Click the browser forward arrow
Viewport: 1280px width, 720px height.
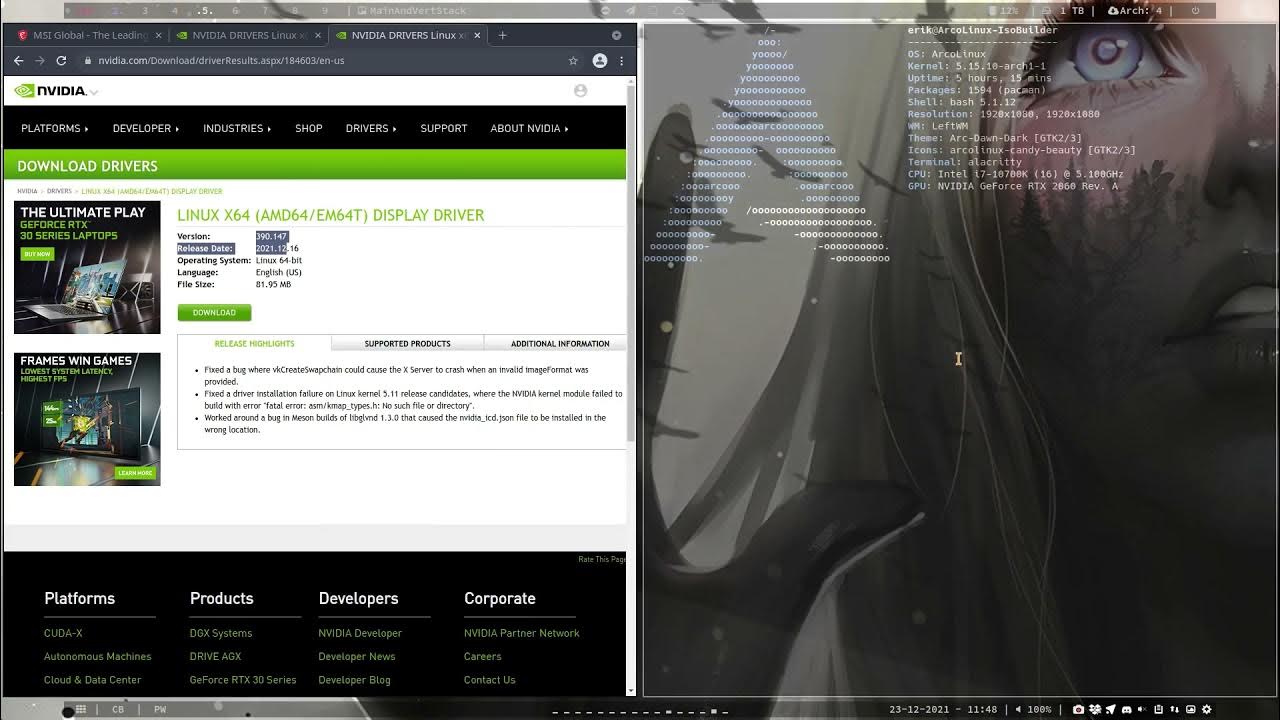point(39,60)
